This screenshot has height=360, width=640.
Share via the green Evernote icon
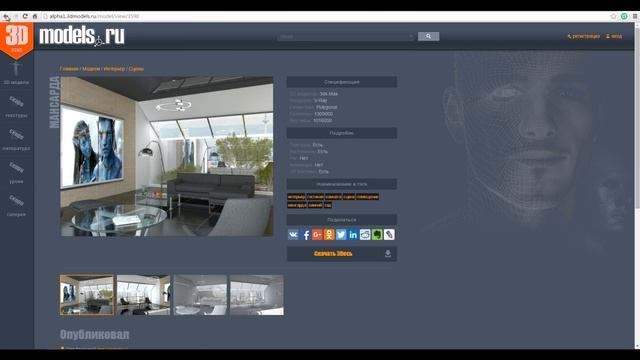tap(377, 234)
